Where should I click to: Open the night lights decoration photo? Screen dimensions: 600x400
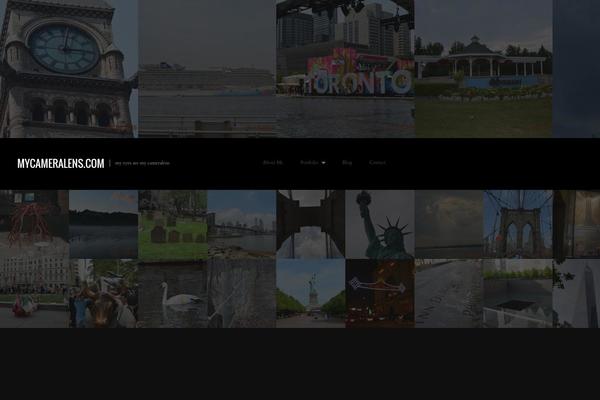pyautogui.click(x=380, y=293)
